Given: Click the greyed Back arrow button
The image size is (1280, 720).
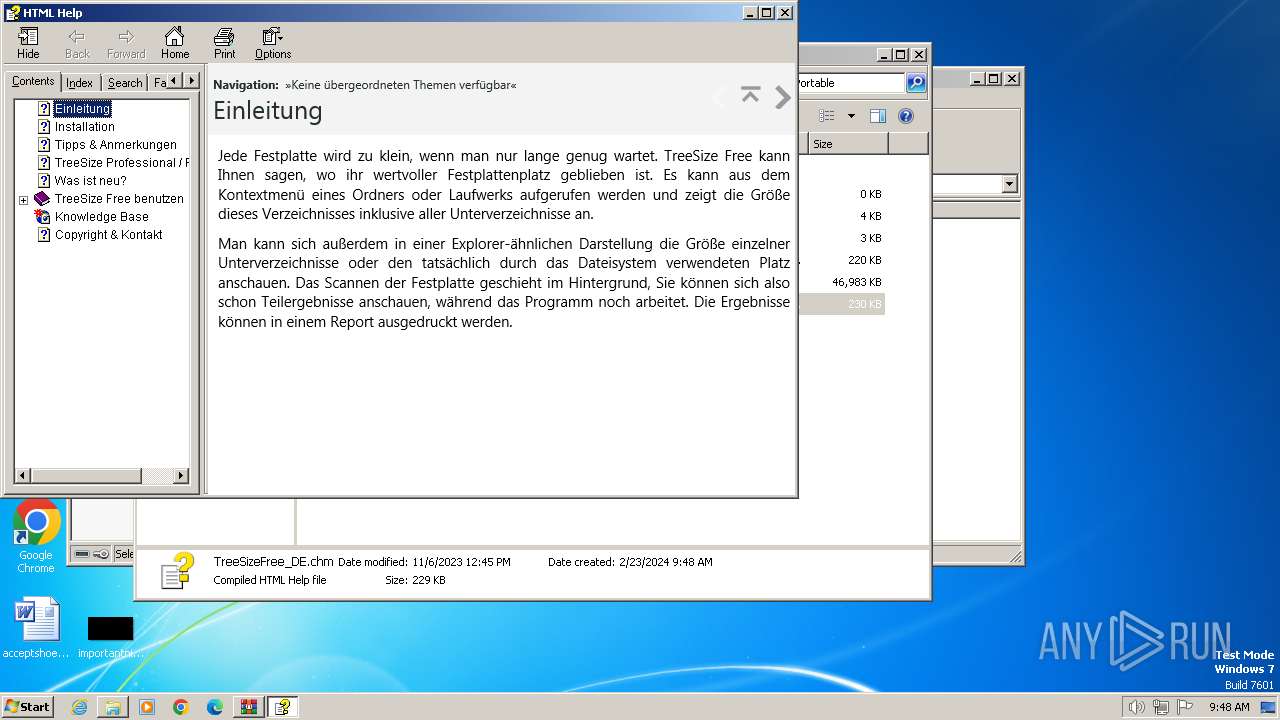Looking at the screenshot, I should click(x=77, y=43).
